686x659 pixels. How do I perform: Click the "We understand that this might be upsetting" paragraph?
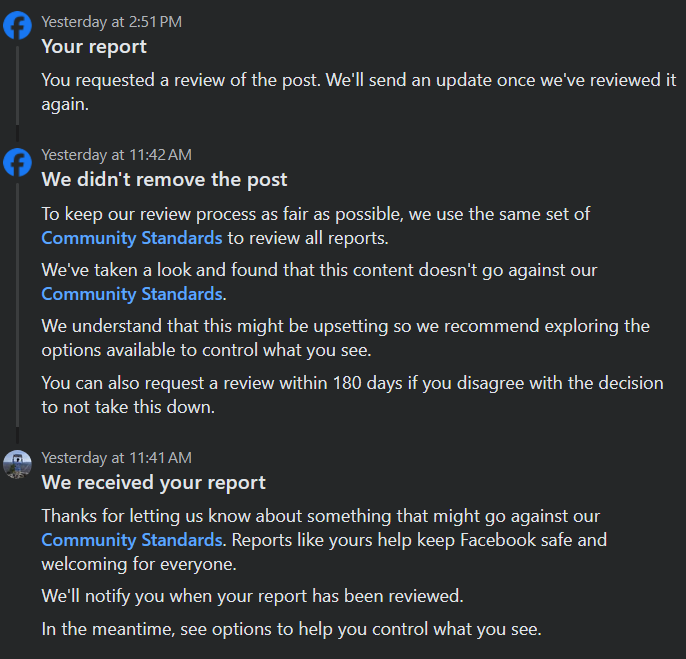tap(340, 326)
